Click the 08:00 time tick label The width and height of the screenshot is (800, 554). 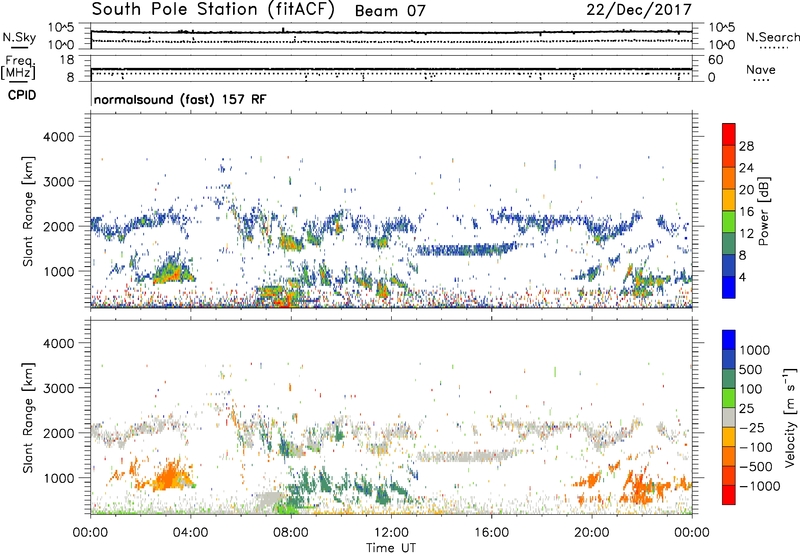coord(291,533)
